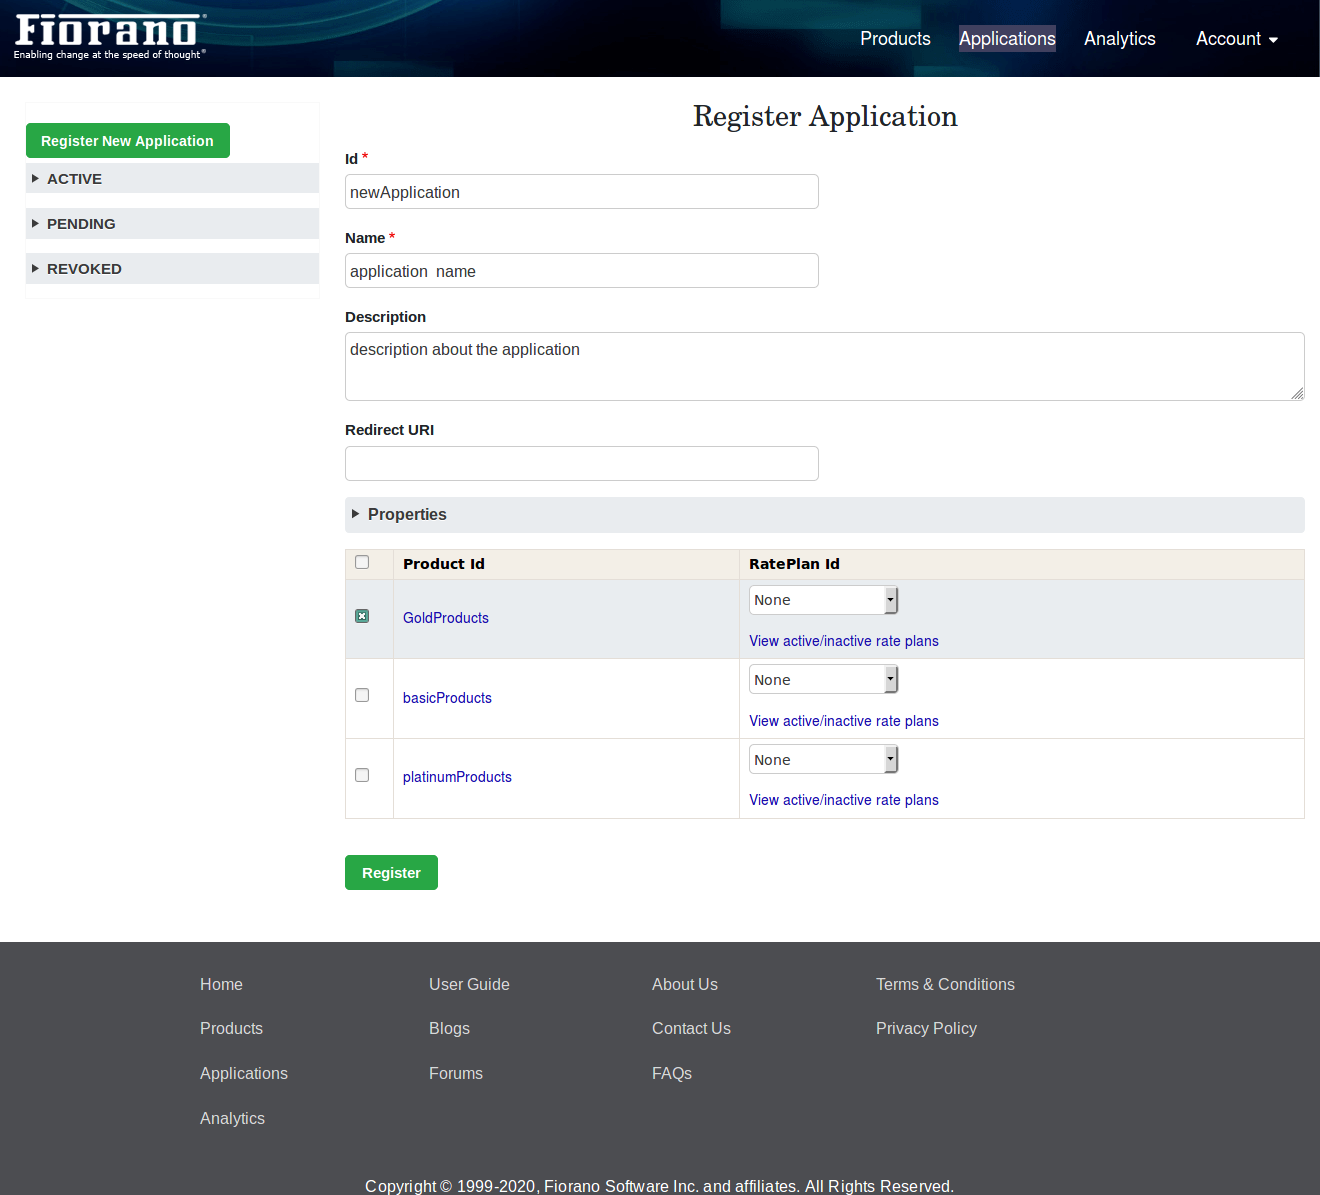The width and height of the screenshot is (1320, 1195).
Task: Open the Analytics nav tab
Action: click(x=1119, y=39)
